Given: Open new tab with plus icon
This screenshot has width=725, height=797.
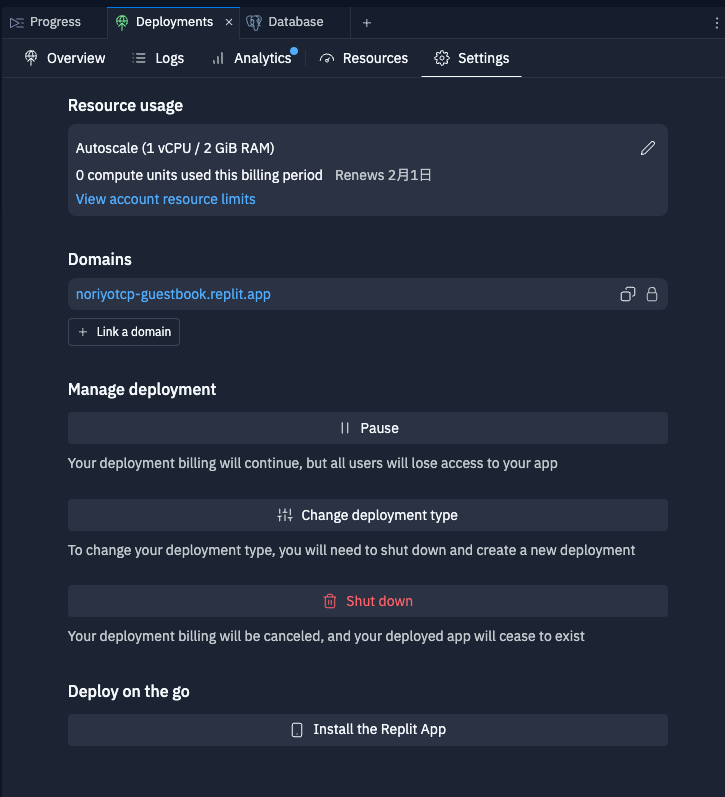Looking at the screenshot, I should (367, 22).
